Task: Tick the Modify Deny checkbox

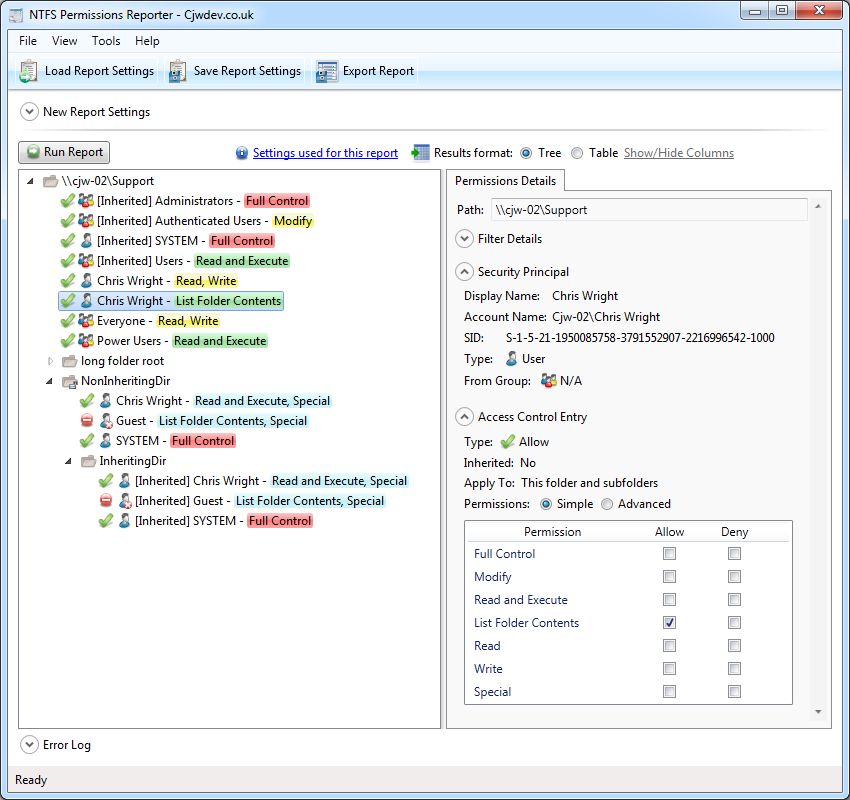Action: click(734, 577)
